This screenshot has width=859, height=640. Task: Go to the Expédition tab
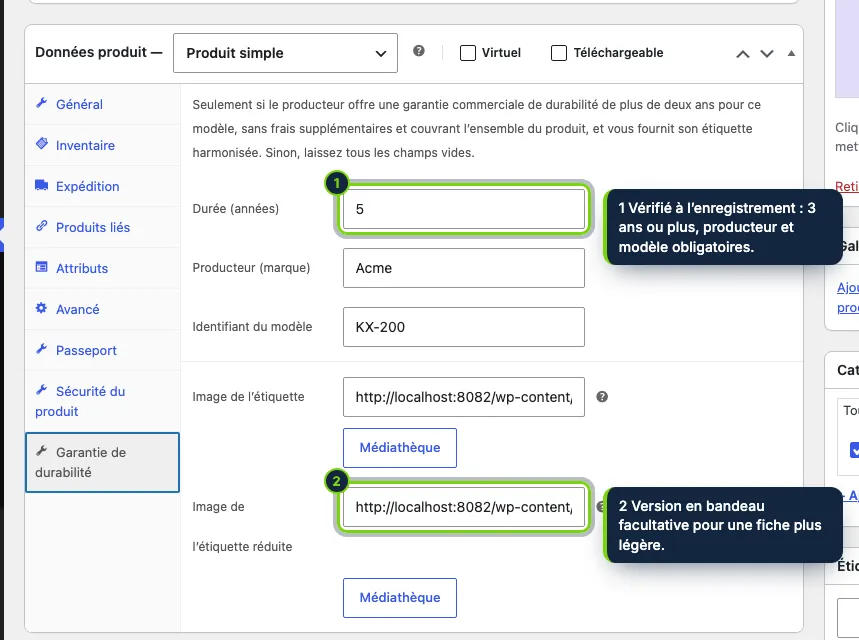pos(102,186)
